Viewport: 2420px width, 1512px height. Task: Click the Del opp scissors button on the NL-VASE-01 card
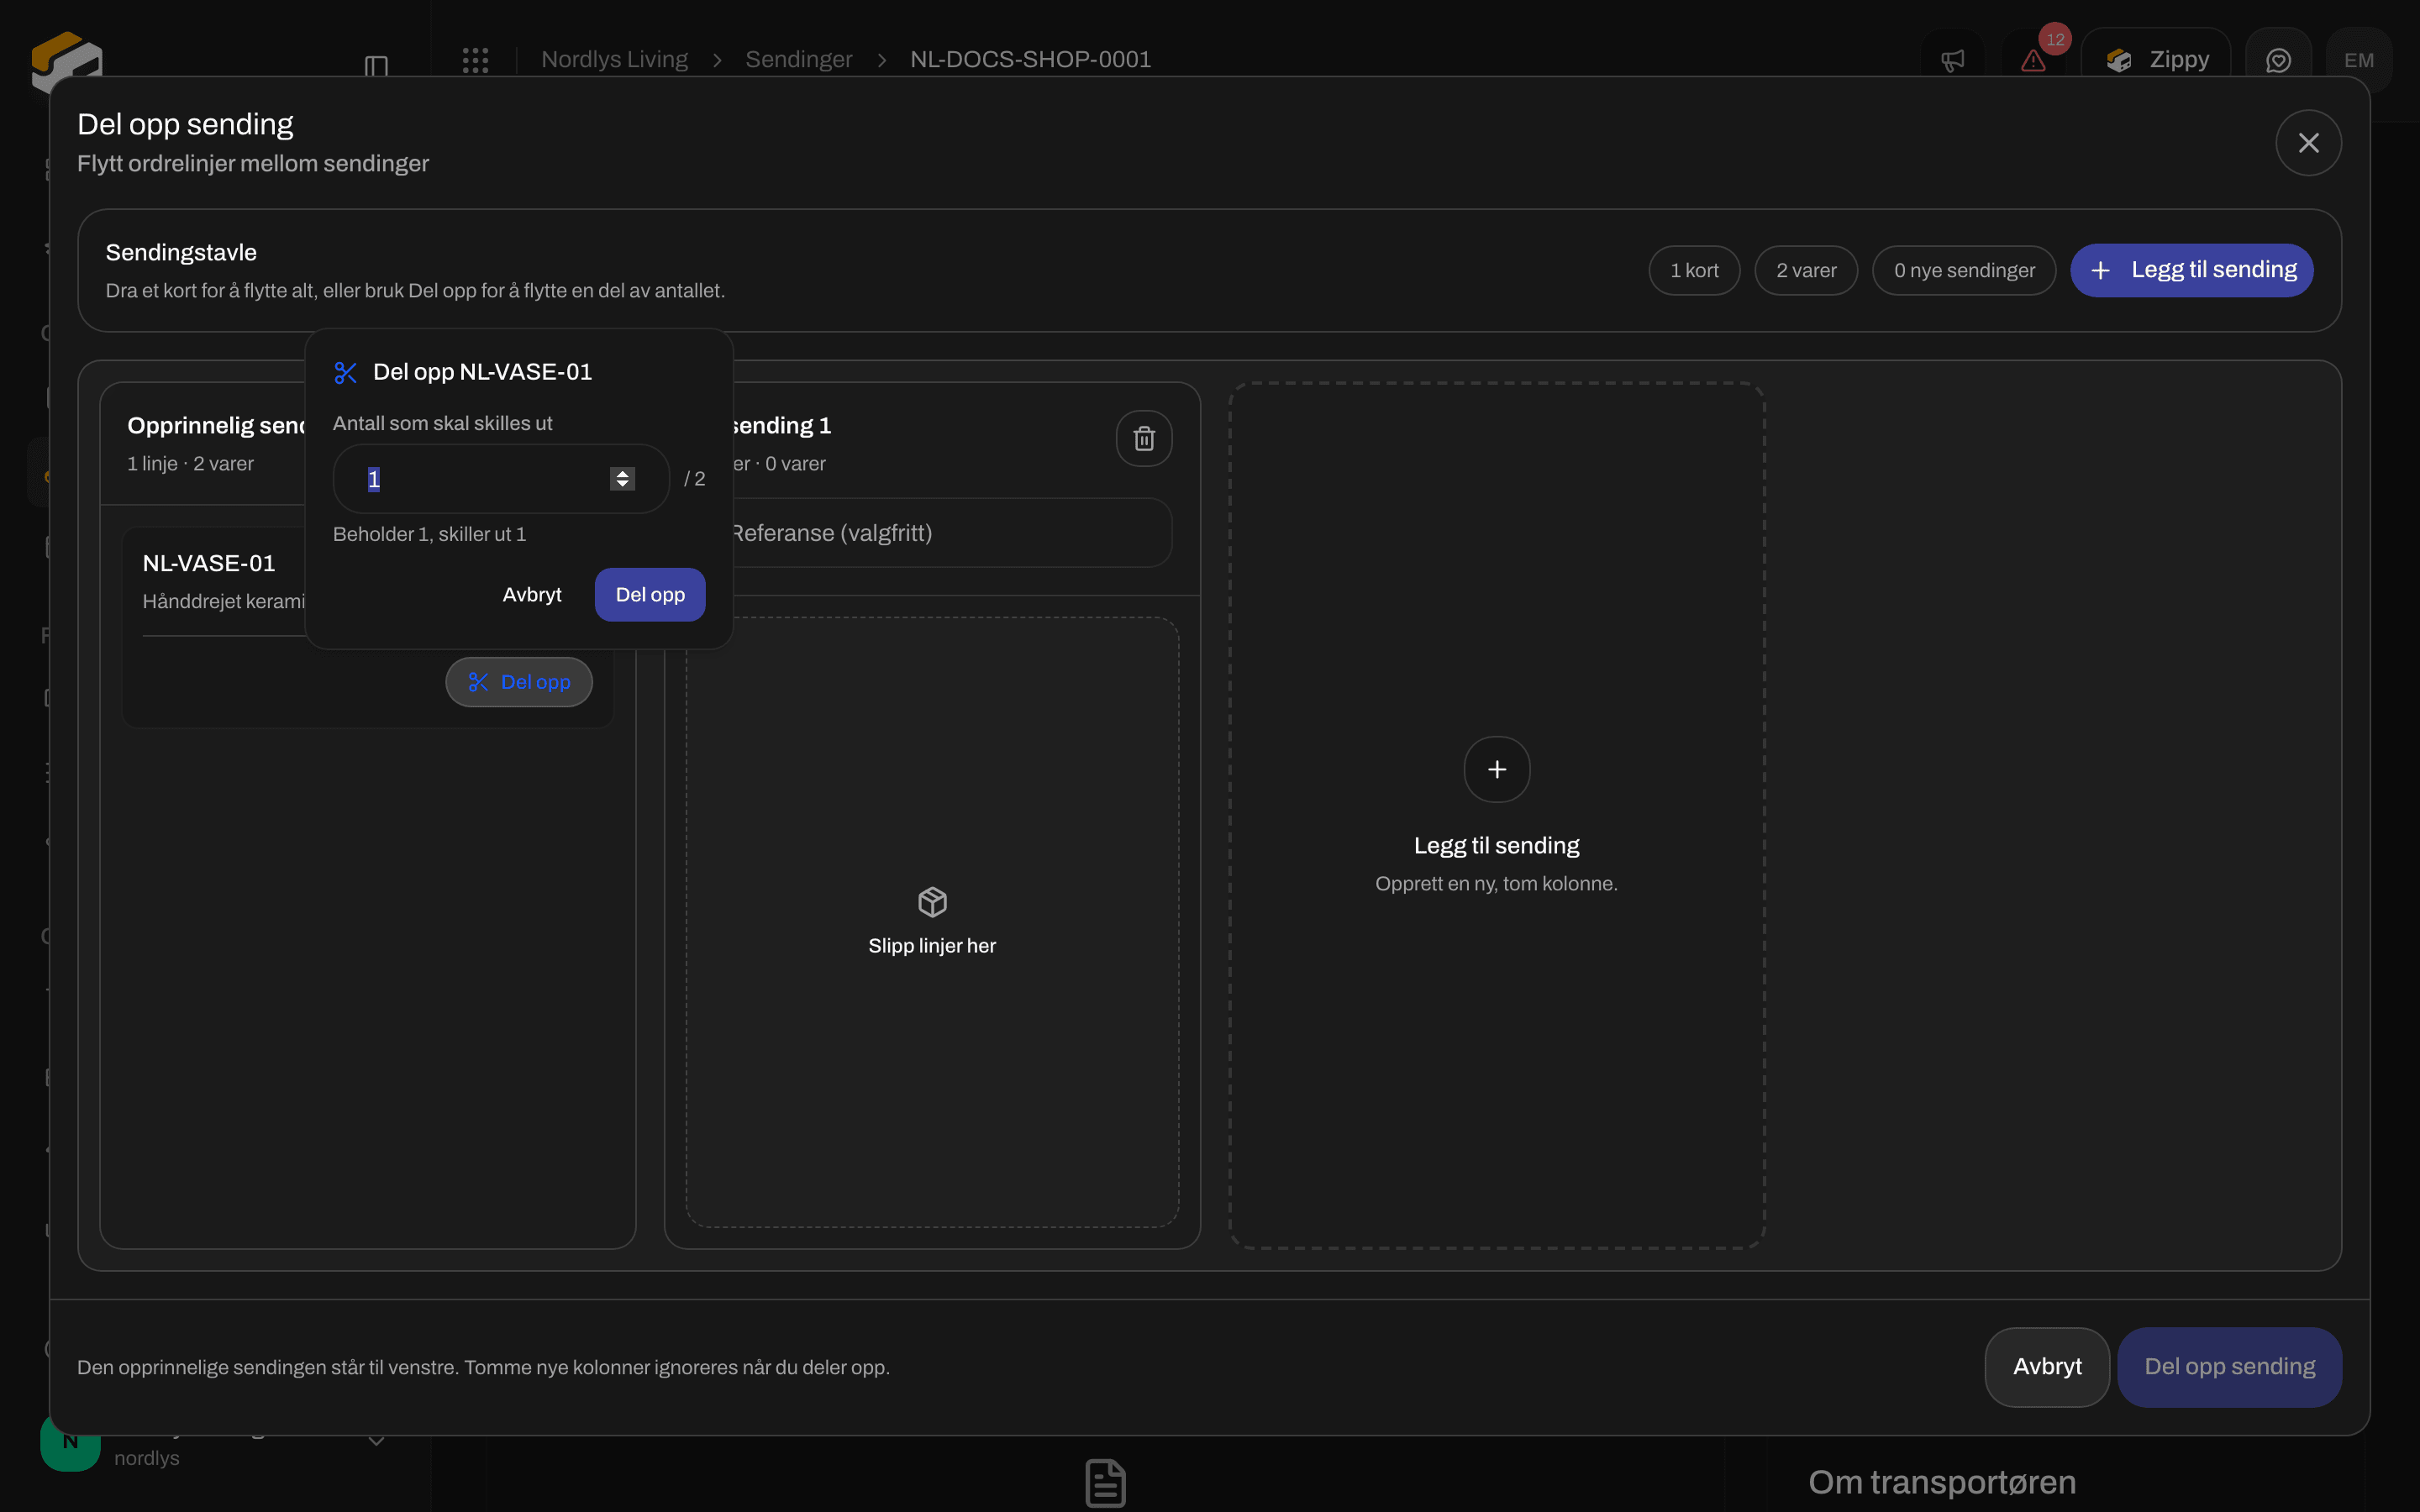click(x=519, y=682)
